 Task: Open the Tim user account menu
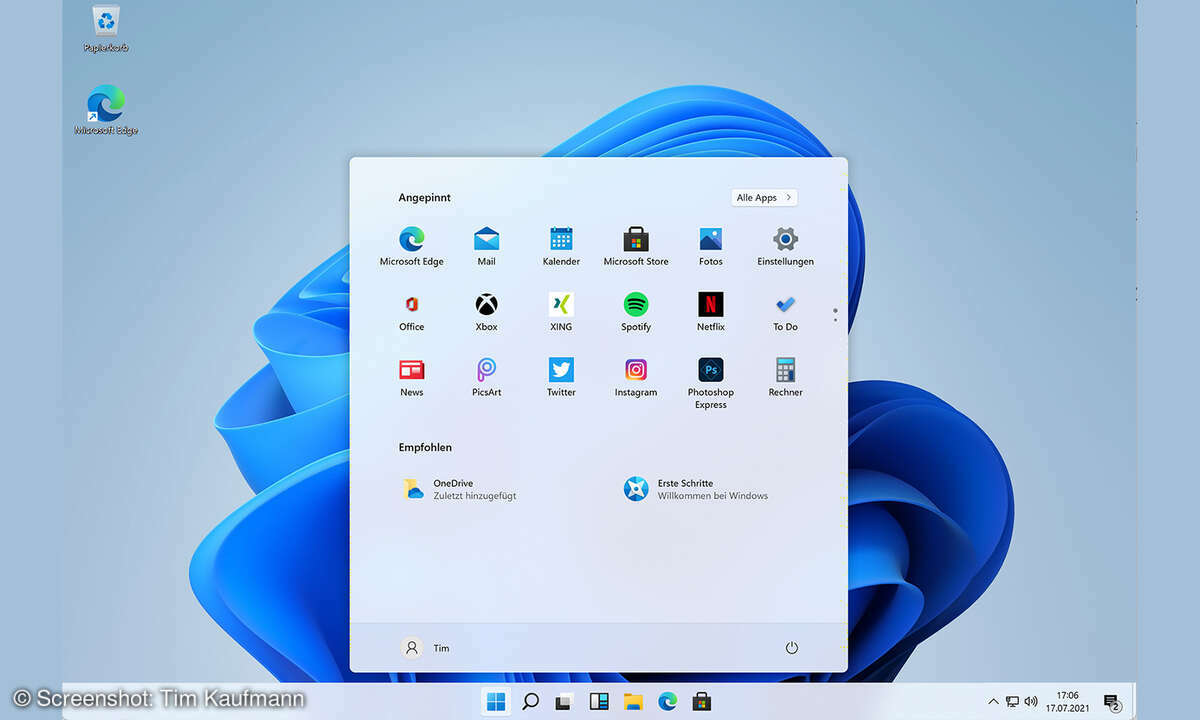pos(426,648)
